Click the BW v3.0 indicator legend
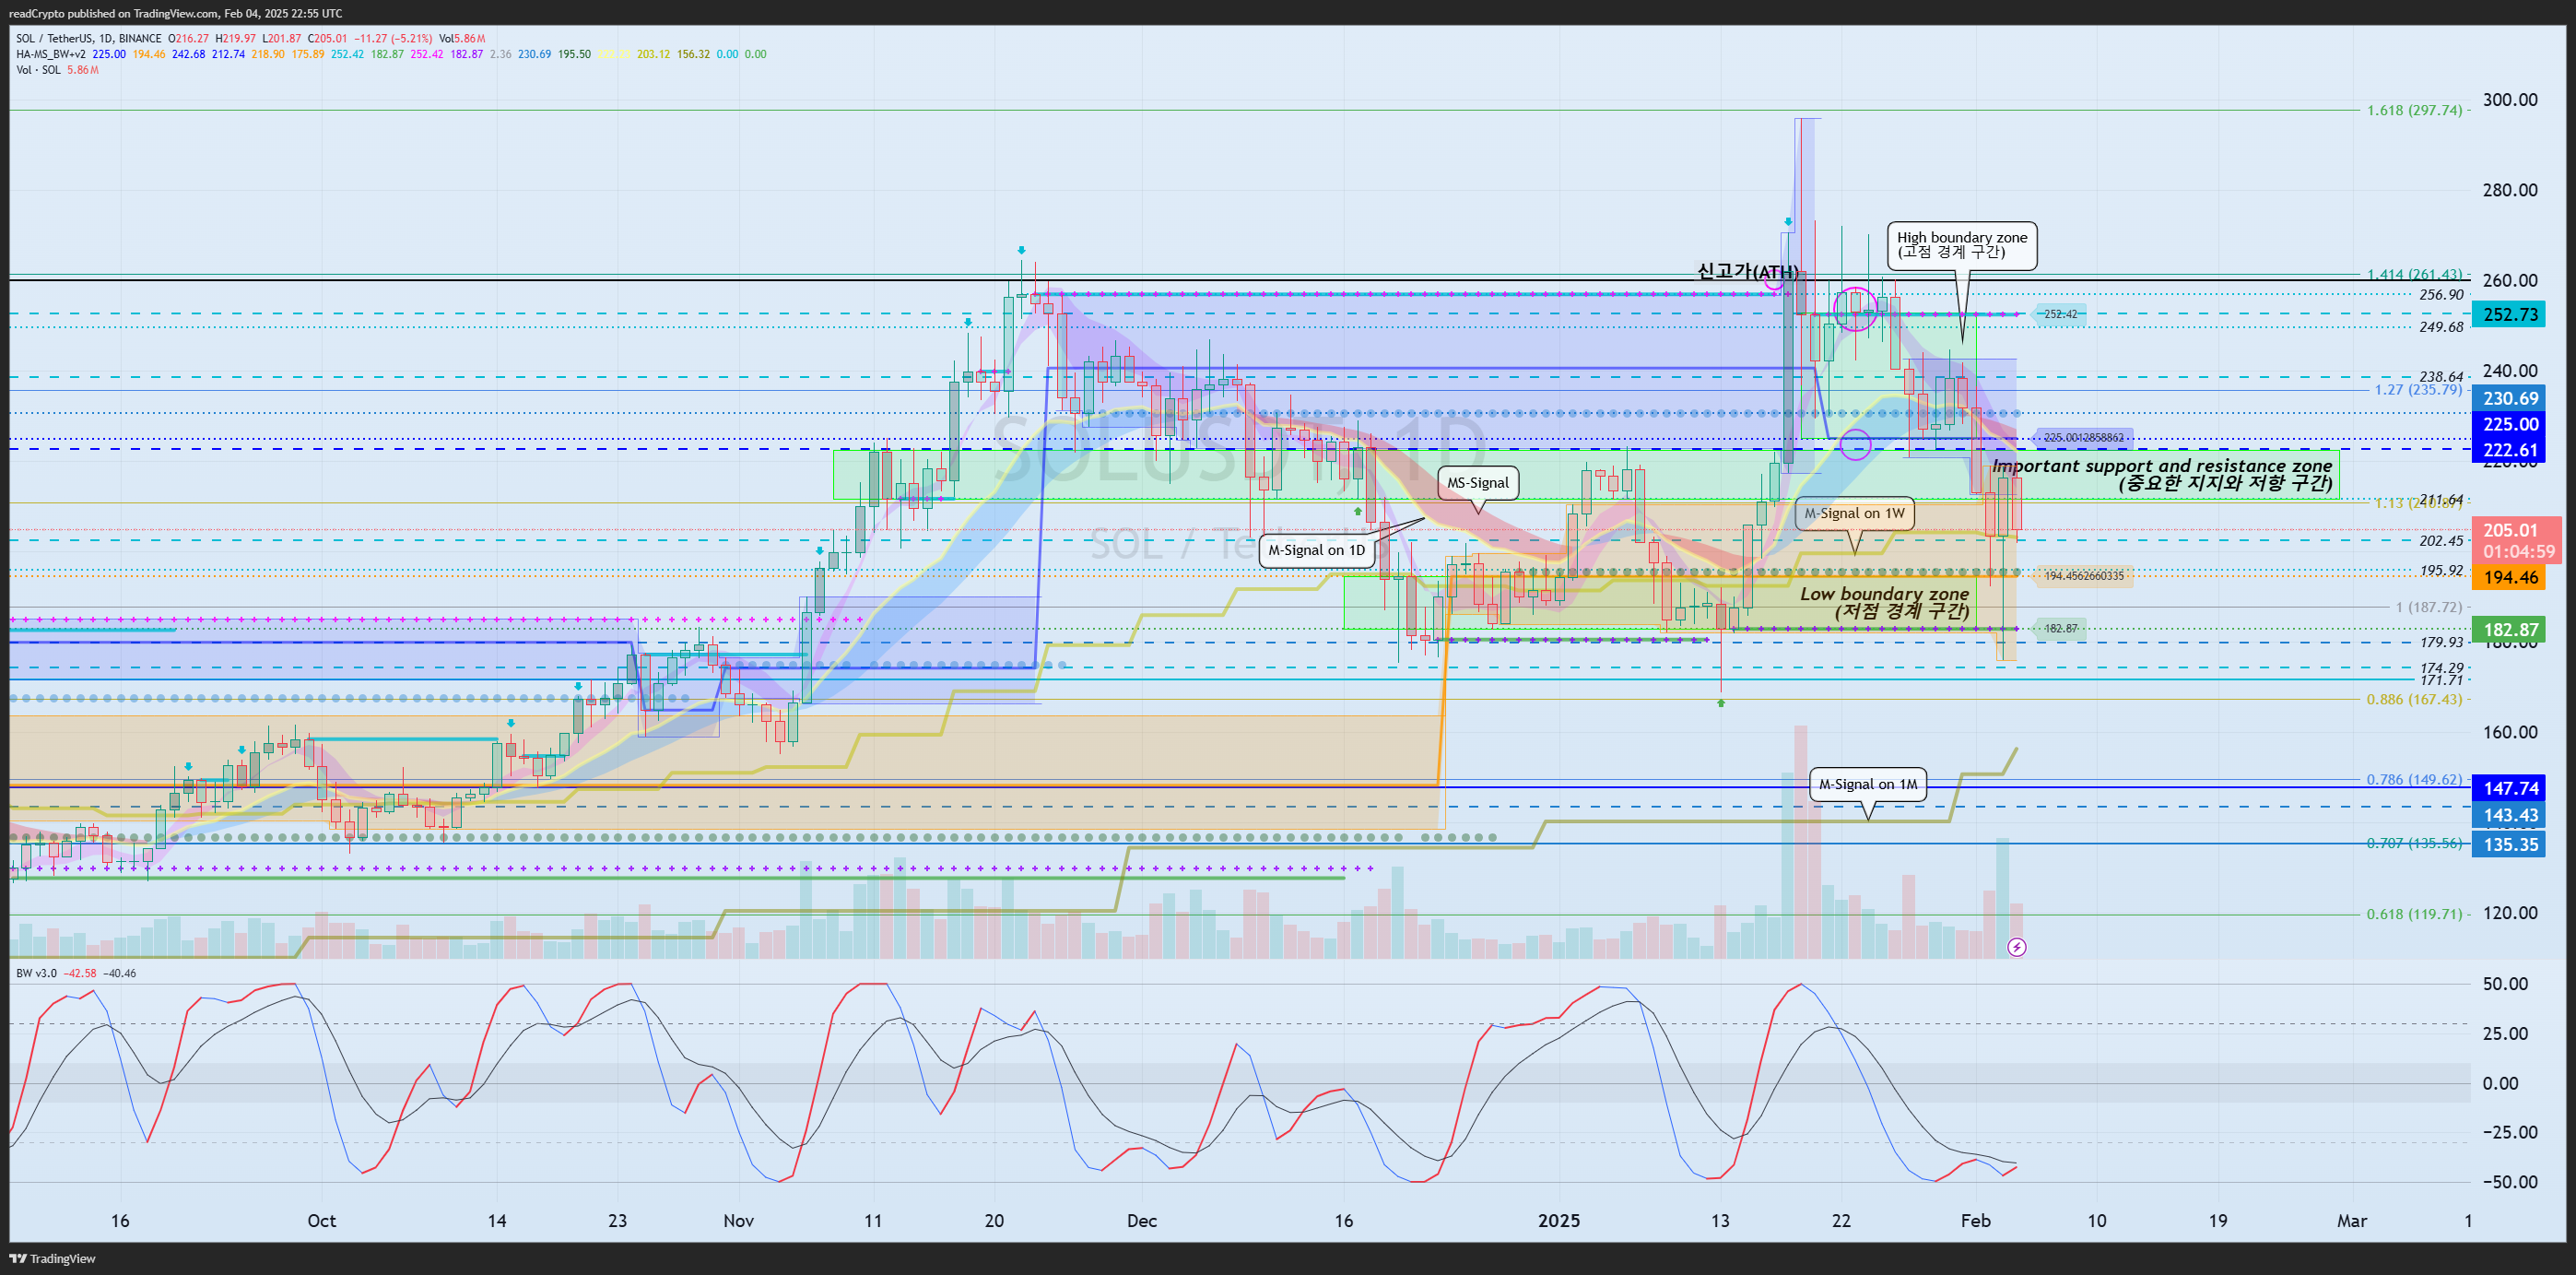2576x1275 pixels. point(36,973)
